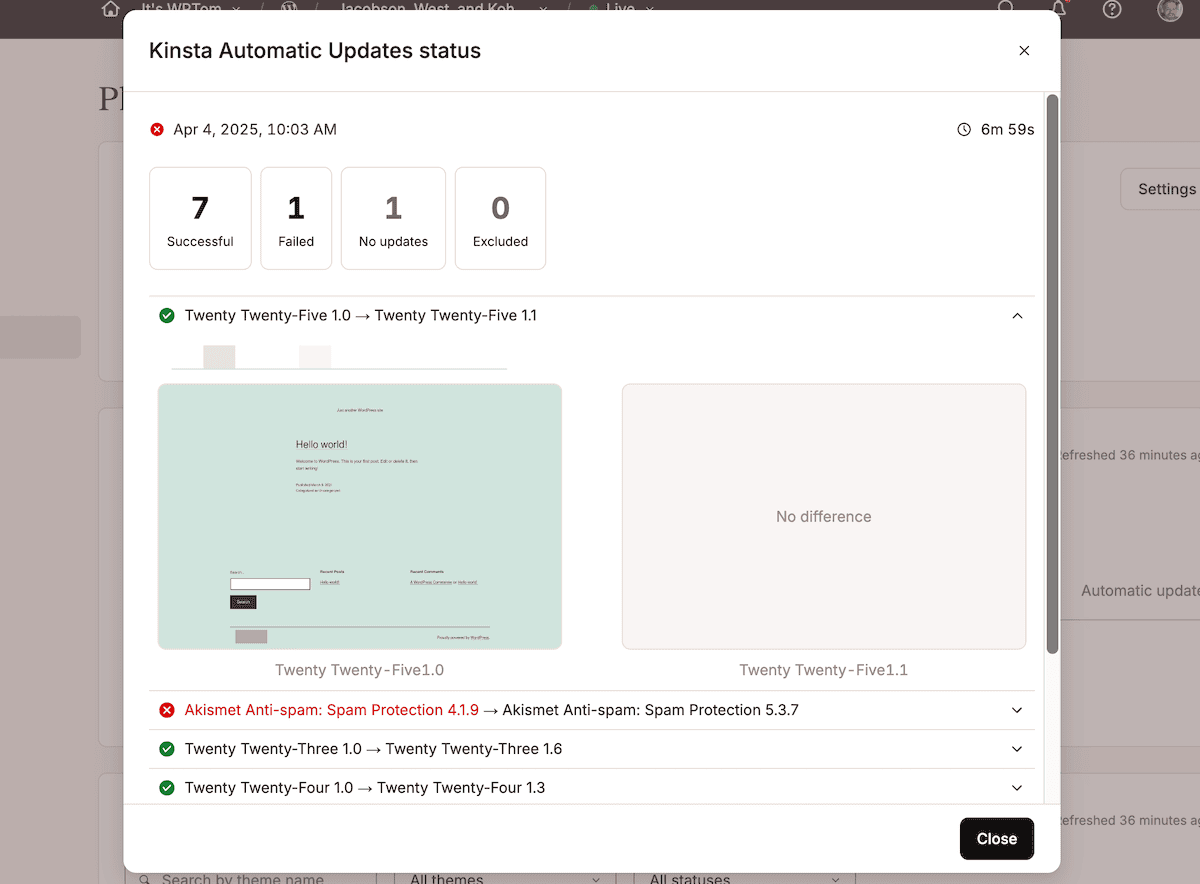
Task: Click the Twenty Twenty-Five 1.0 → 1.1 text
Action: point(361,315)
